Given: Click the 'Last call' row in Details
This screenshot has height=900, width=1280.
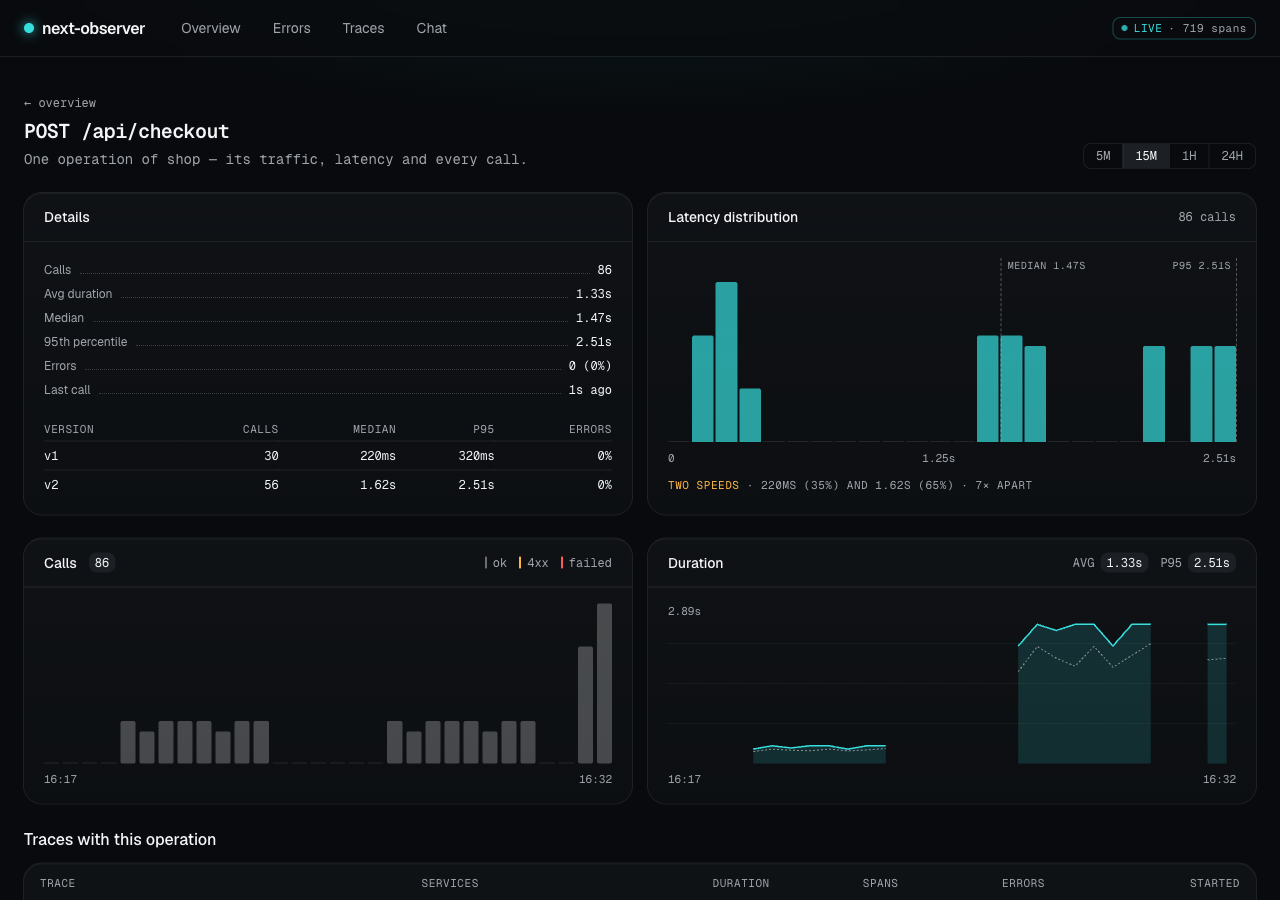Looking at the screenshot, I should (328, 390).
